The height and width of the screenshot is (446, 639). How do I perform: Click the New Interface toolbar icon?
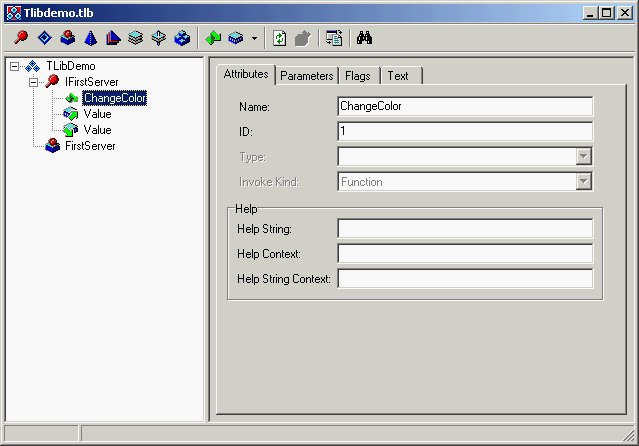tap(21, 39)
